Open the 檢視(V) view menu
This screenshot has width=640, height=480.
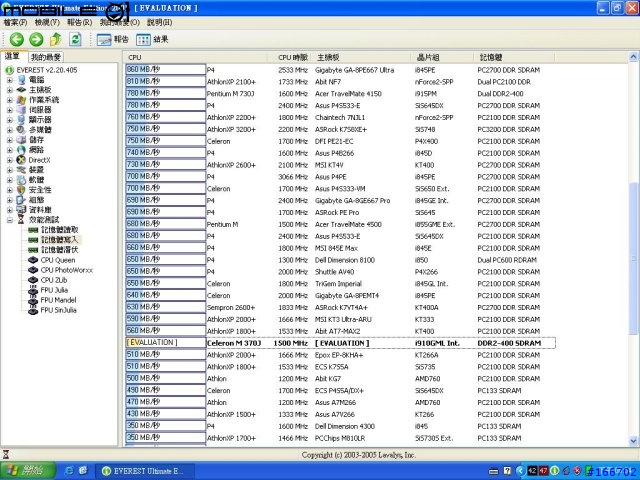tap(47, 22)
